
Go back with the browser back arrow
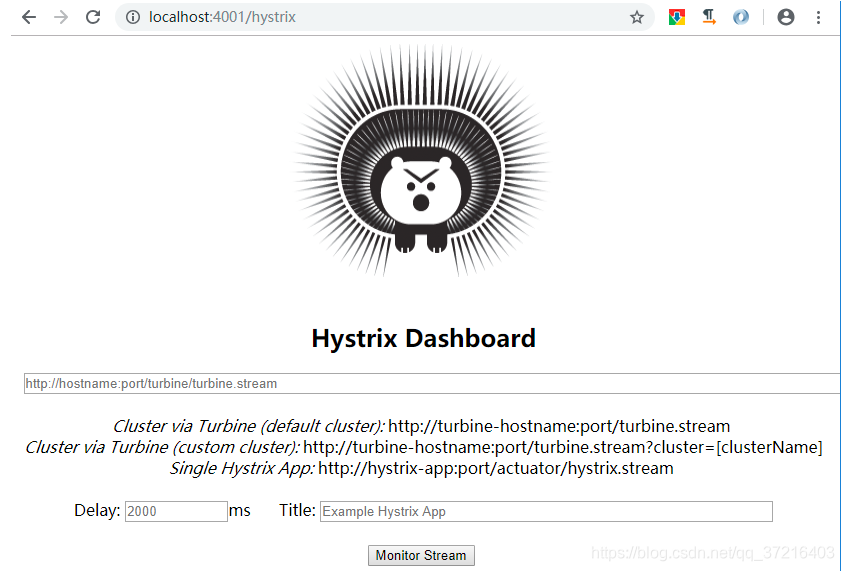point(29,17)
